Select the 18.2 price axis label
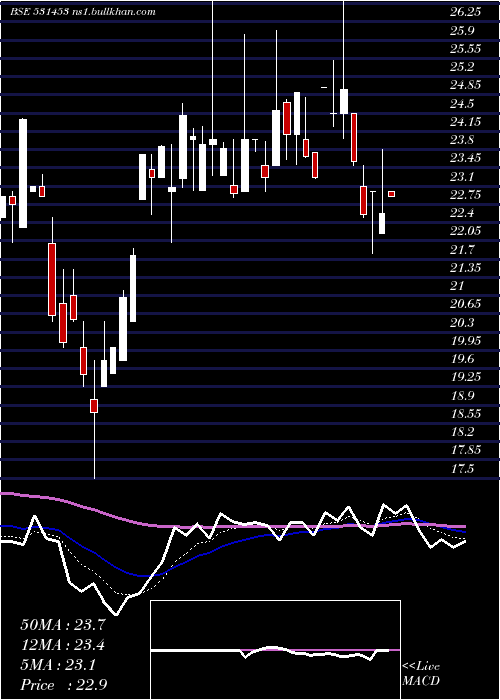This screenshot has width=500, height=700. pos(462,432)
